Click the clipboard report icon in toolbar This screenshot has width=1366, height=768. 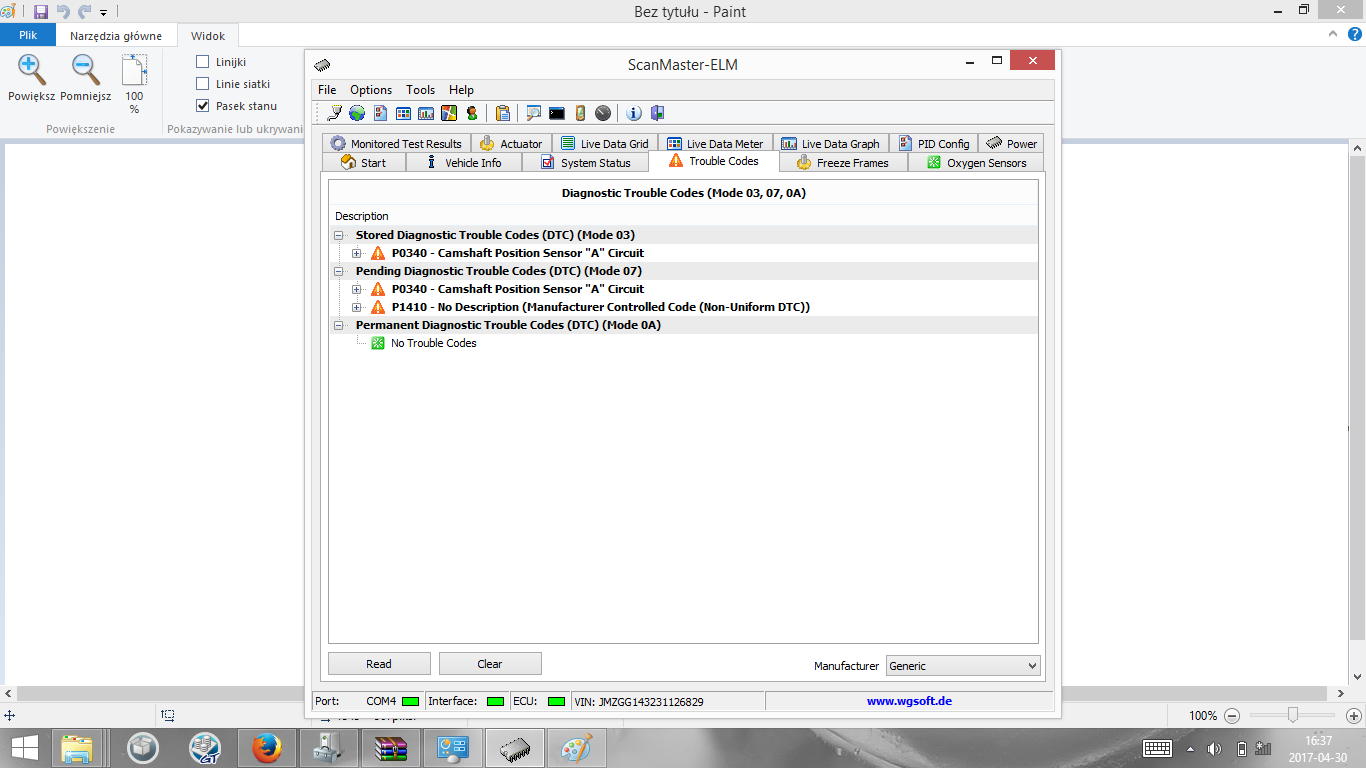pyautogui.click(x=503, y=113)
